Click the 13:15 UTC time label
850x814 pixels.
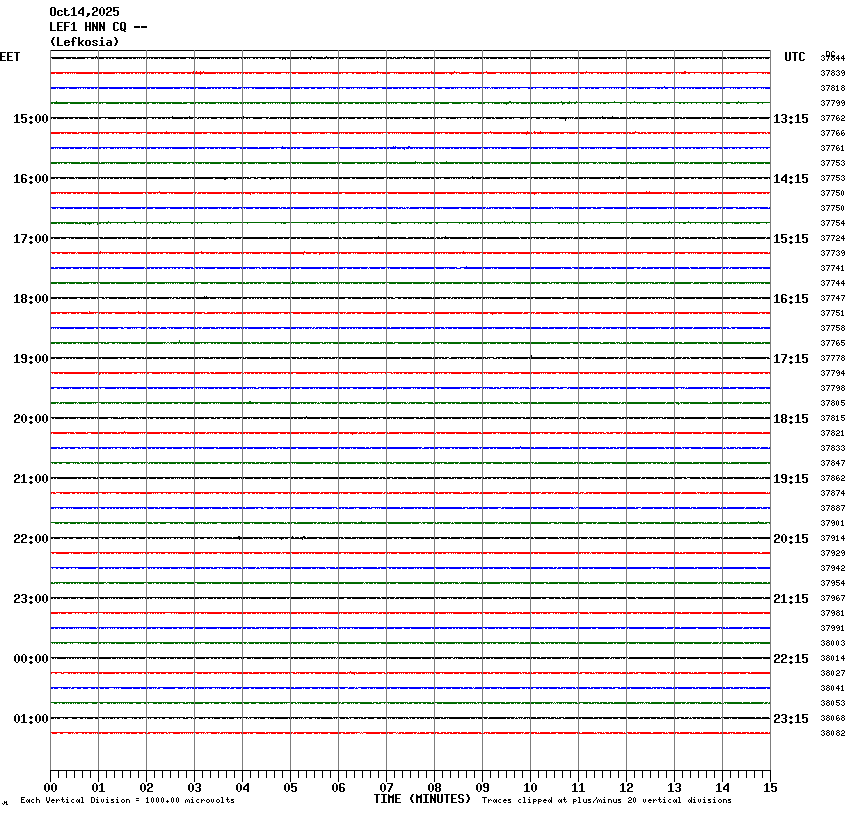coord(790,119)
